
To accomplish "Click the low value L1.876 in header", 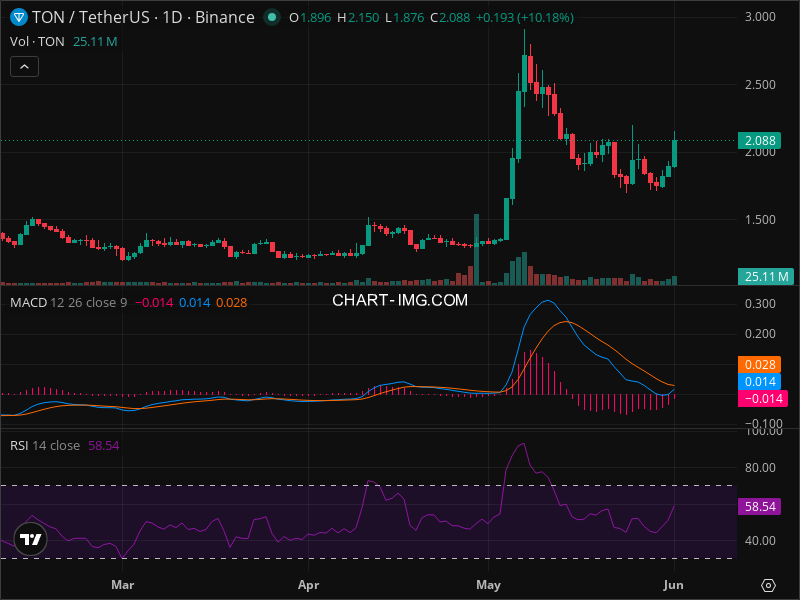I will tap(405, 18).
